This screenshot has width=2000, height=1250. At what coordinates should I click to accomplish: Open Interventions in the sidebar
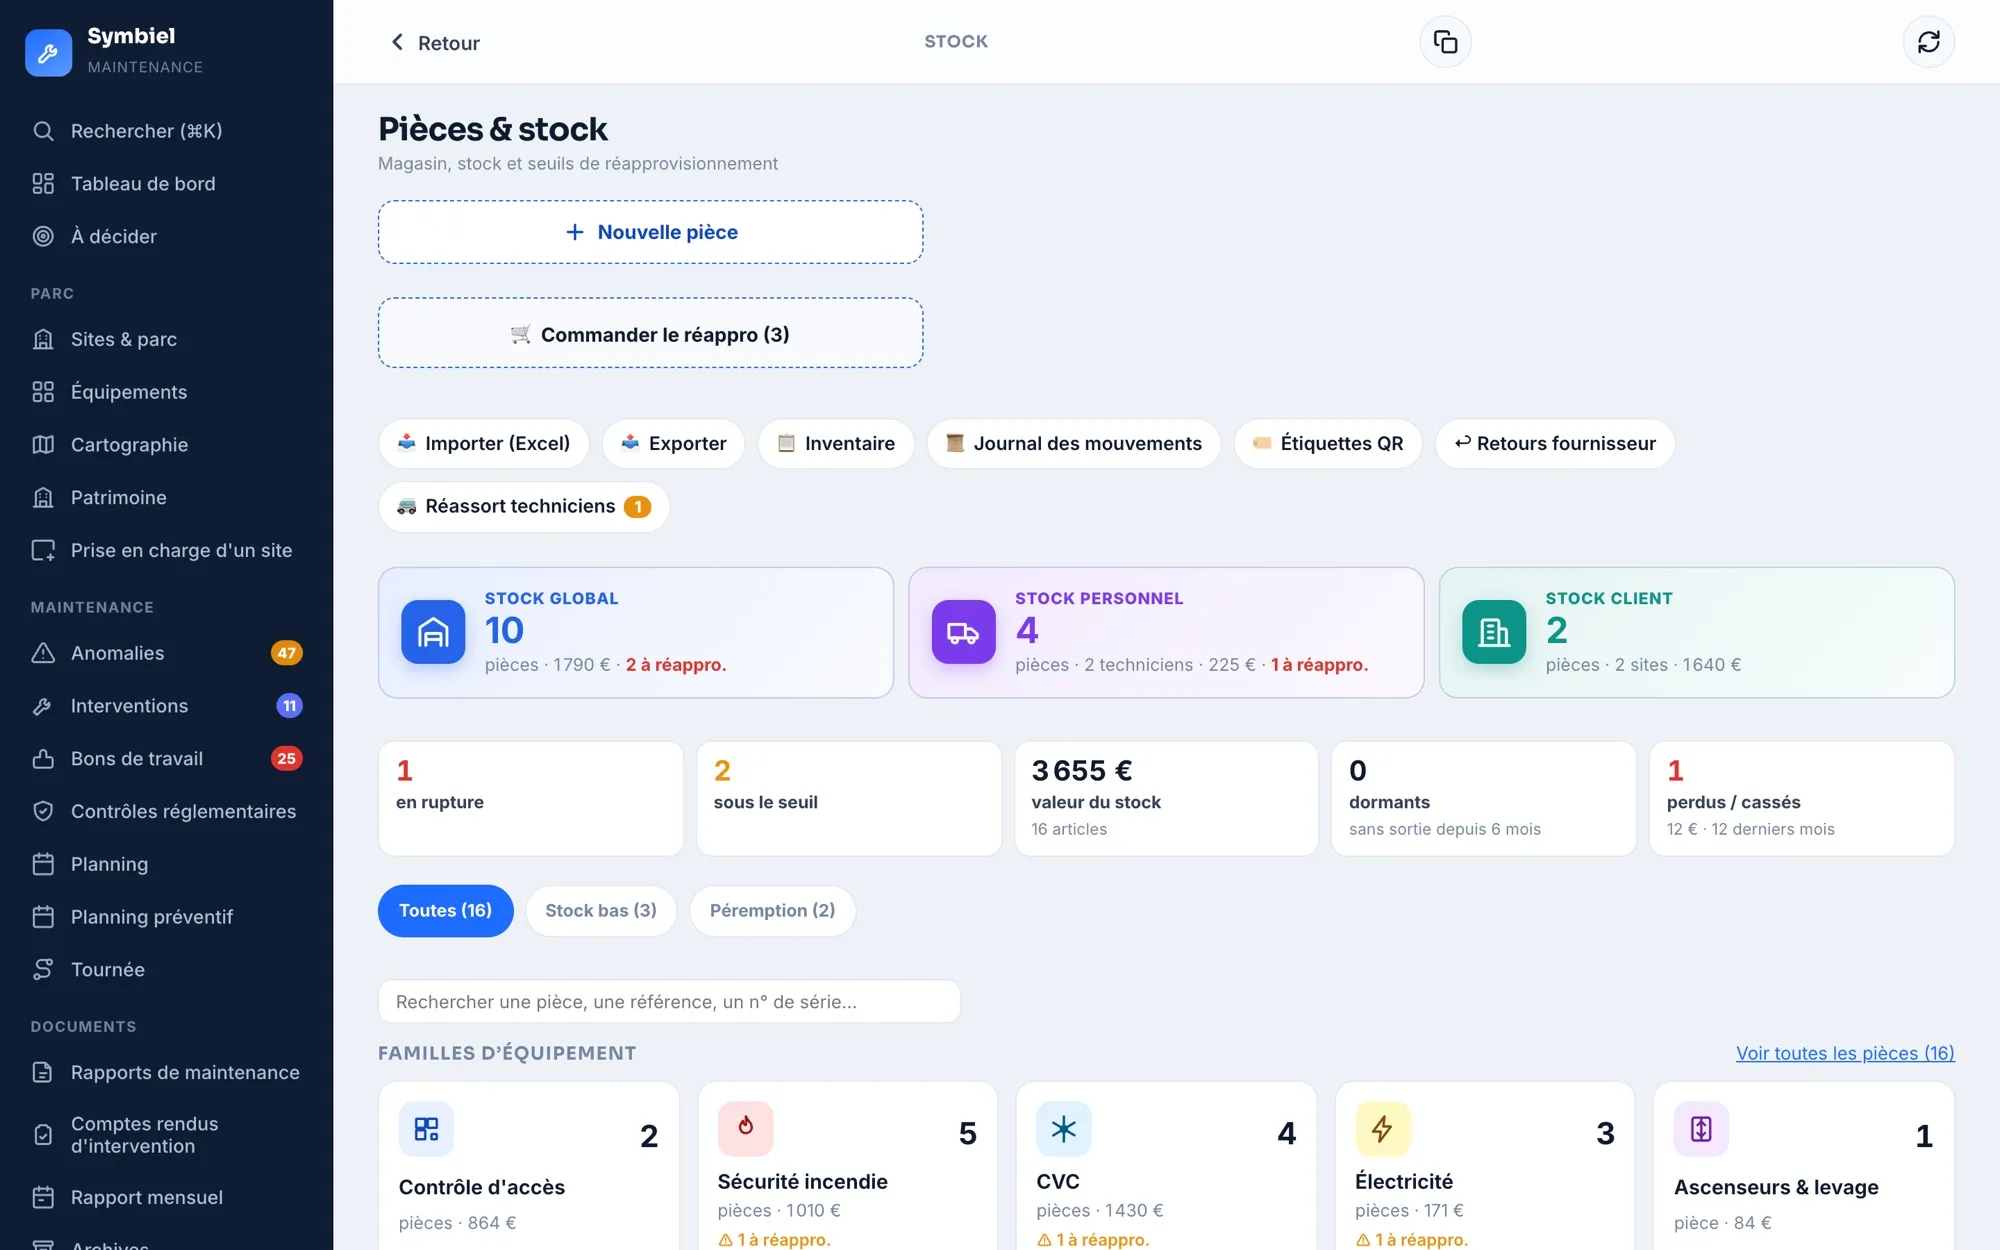[166, 706]
